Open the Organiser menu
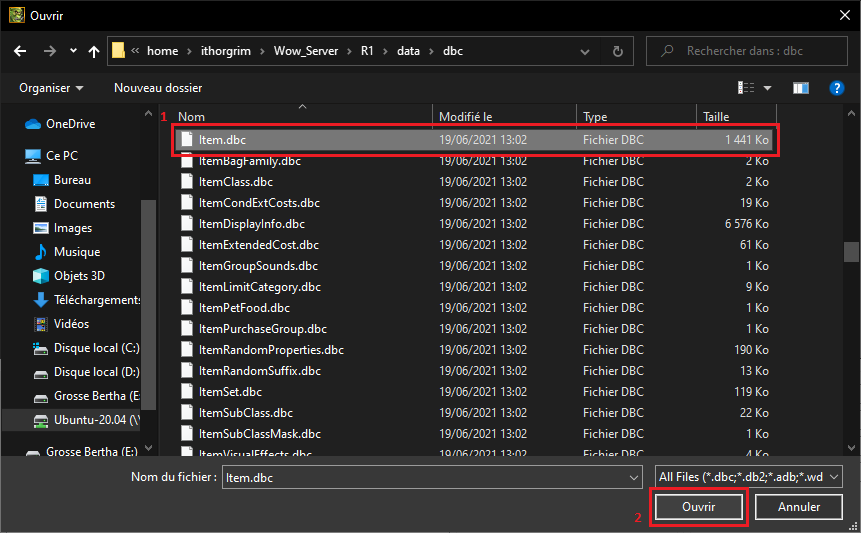 pyautogui.click(x=51, y=88)
